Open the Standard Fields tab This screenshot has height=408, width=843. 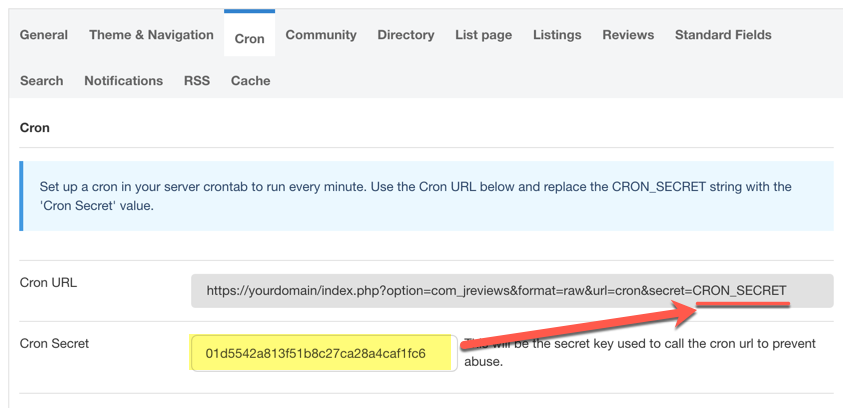point(723,35)
